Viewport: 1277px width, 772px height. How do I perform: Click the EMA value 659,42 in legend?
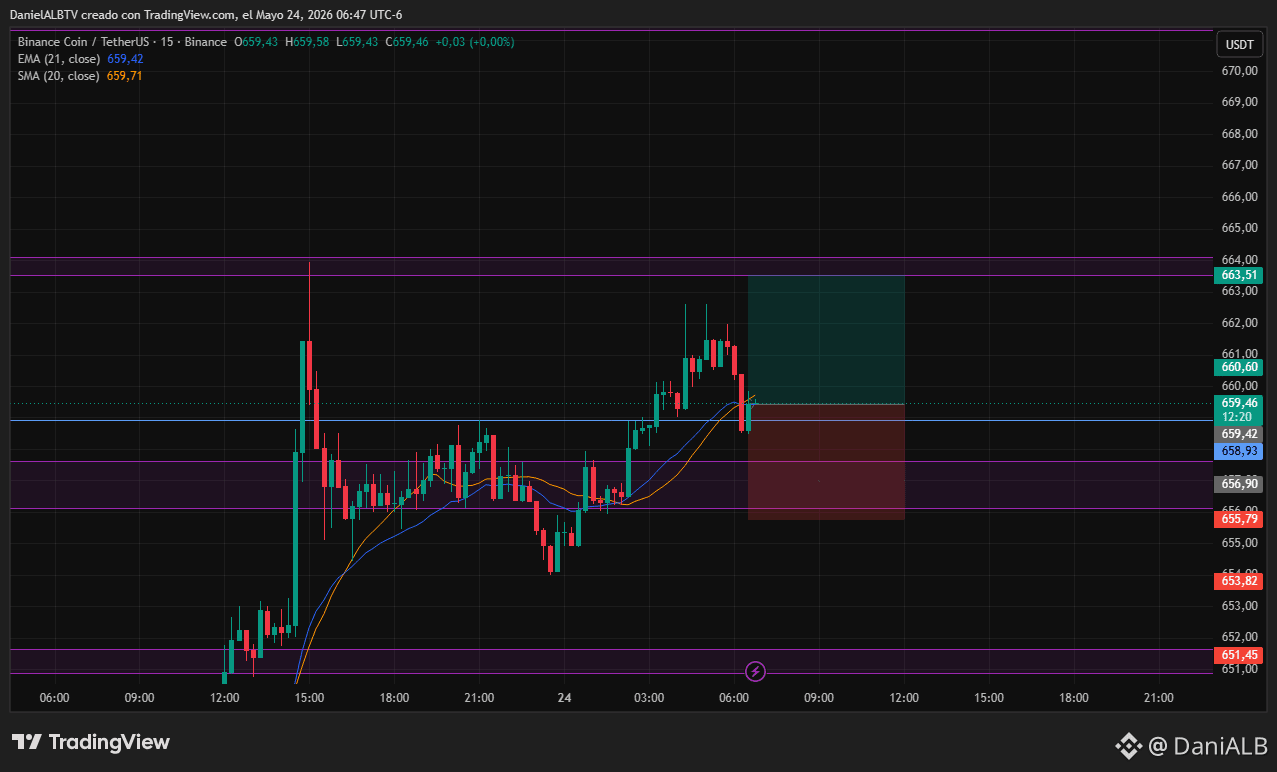click(x=125, y=59)
